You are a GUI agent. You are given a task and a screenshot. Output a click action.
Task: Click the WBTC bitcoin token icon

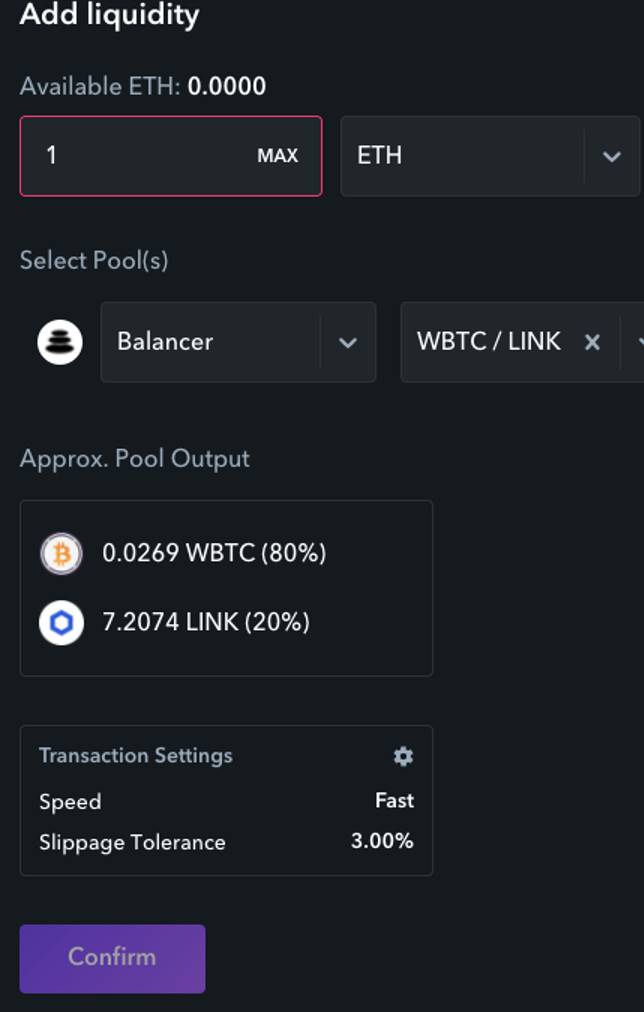tap(61, 553)
